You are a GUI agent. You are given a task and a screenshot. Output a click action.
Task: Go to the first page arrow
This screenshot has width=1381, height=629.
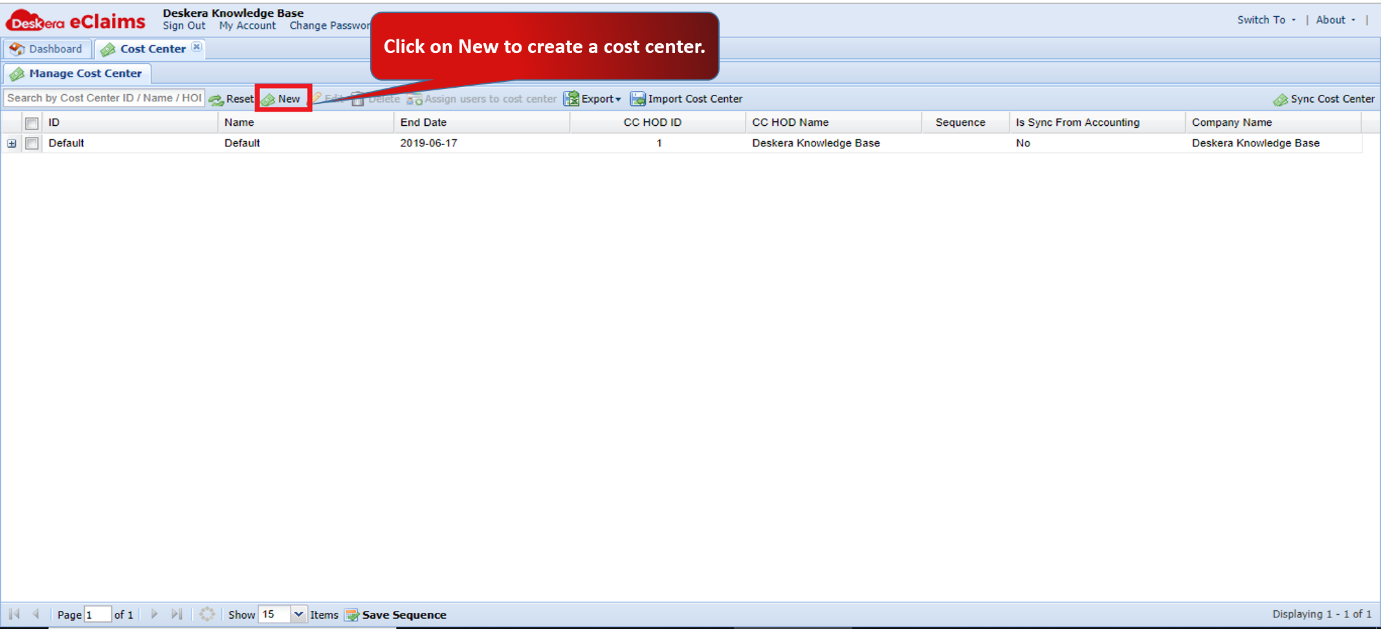15,614
